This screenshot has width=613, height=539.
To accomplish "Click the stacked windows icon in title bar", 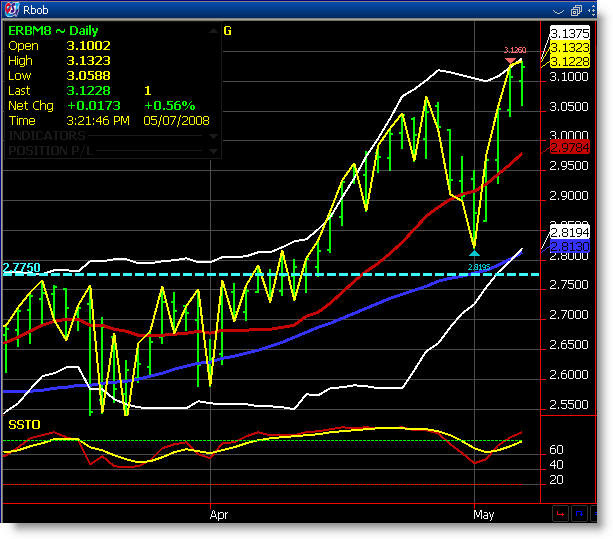I will coord(576,10).
